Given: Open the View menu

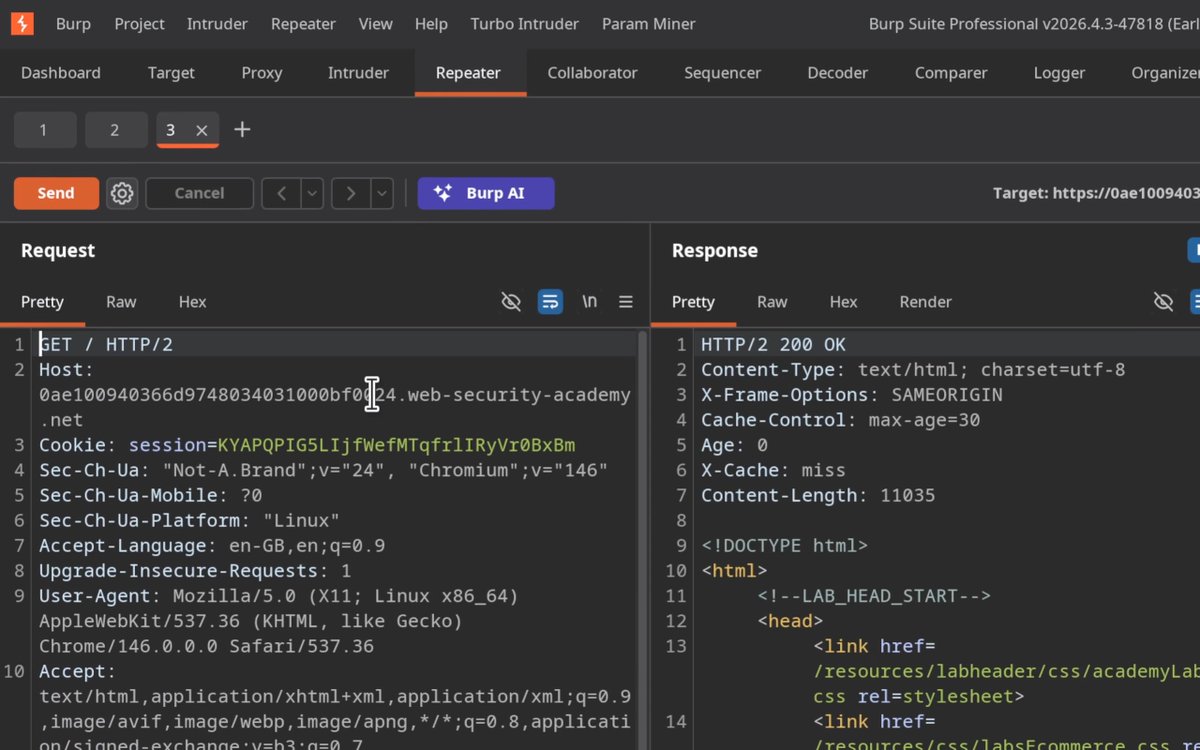Looking at the screenshot, I should point(376,24).
